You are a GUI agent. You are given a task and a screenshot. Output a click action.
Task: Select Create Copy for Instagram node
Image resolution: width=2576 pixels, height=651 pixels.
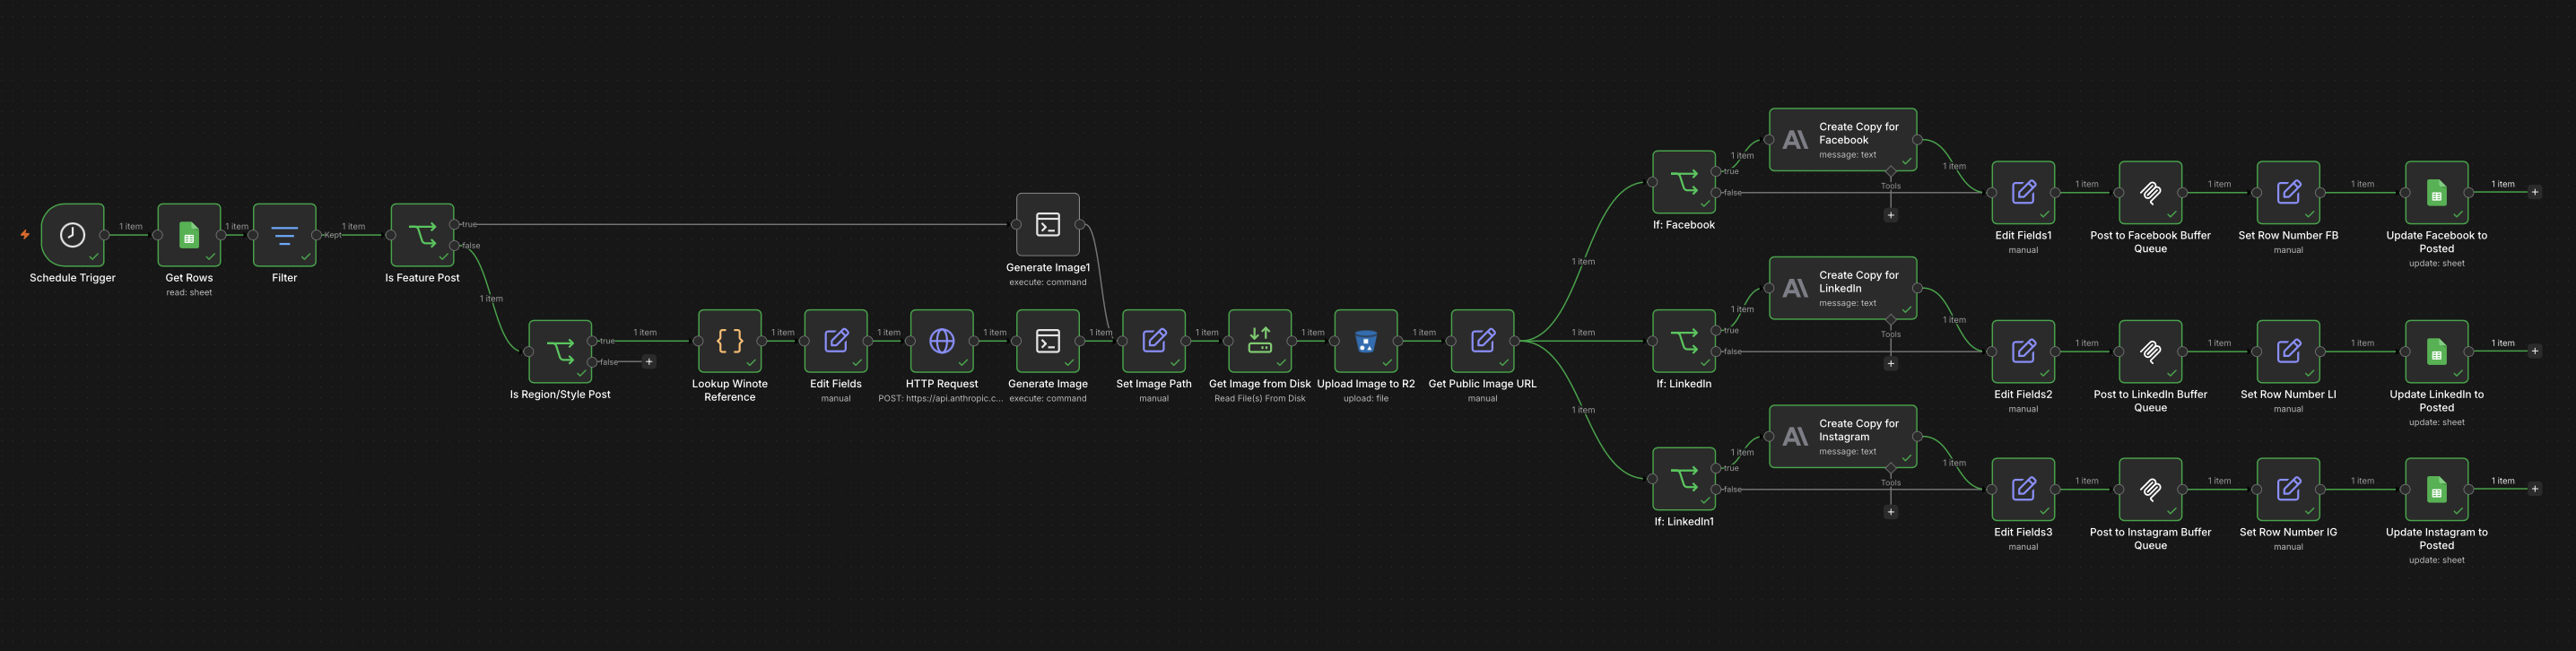click(x=1843, y=436)
